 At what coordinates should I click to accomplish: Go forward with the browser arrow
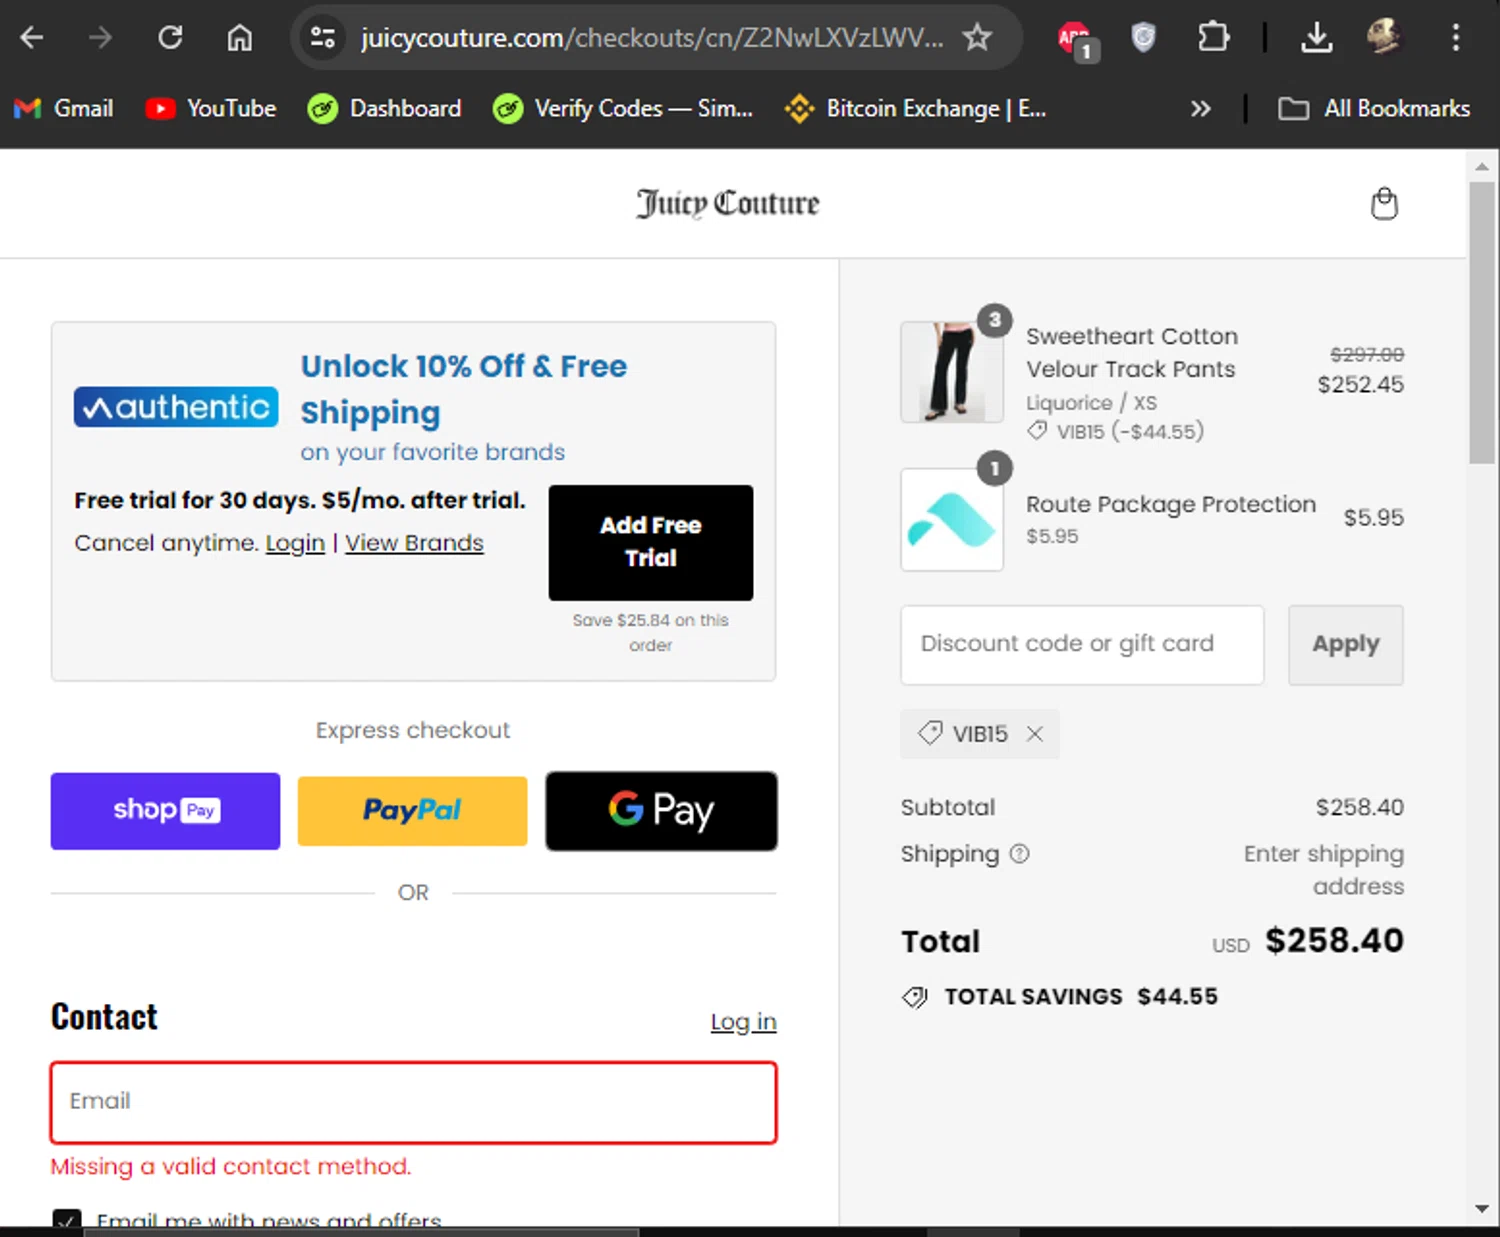tap(100, 38)
